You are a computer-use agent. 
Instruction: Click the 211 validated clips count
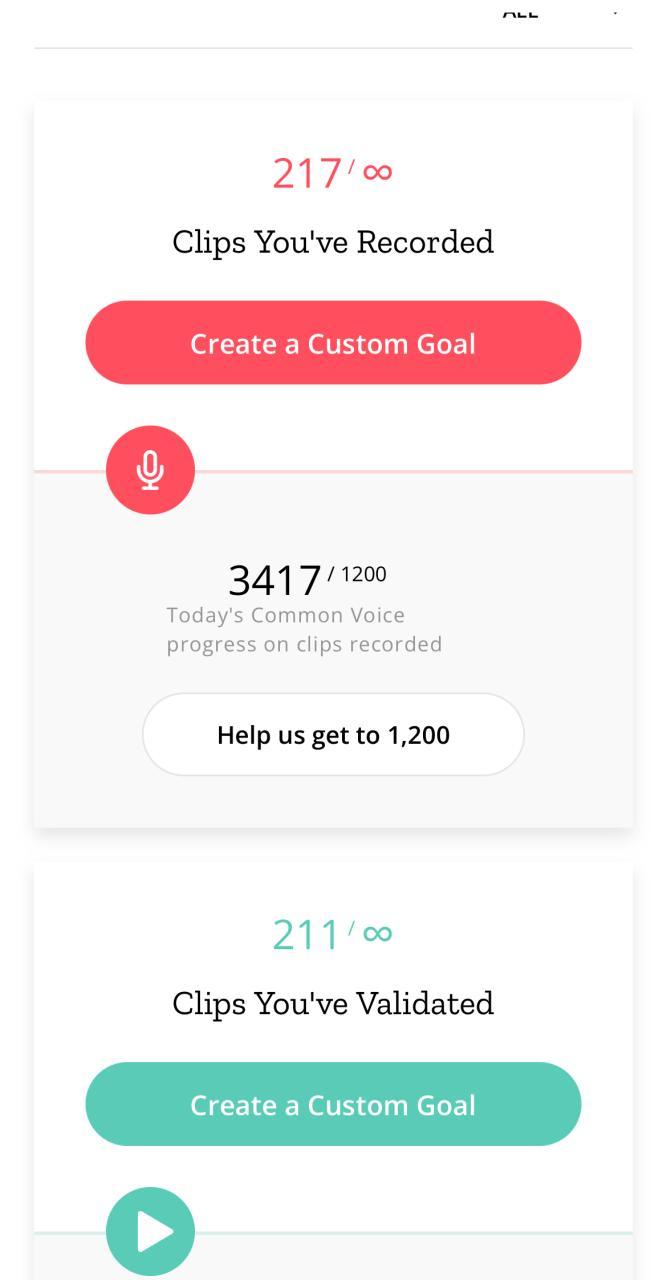point(307,935)
